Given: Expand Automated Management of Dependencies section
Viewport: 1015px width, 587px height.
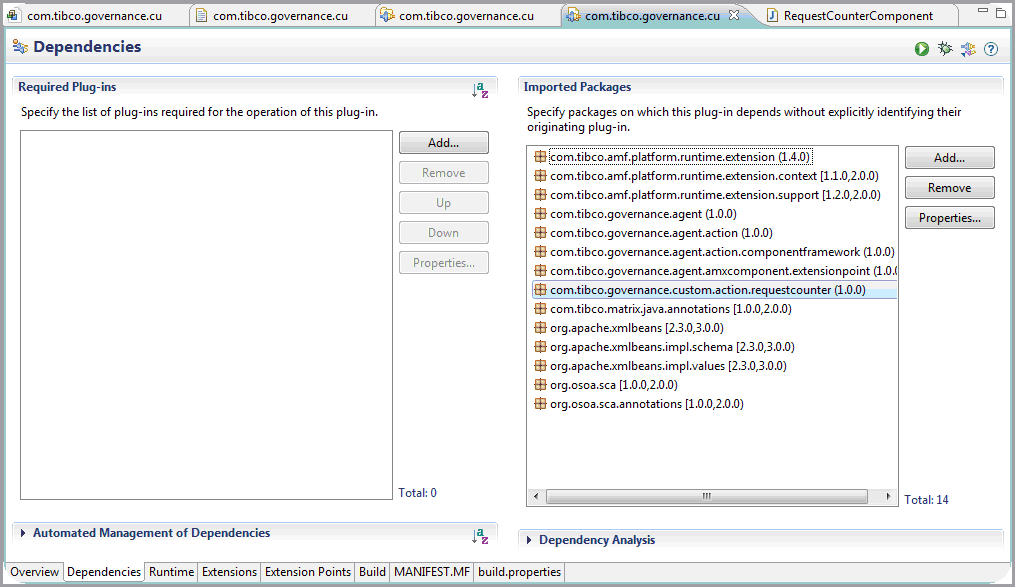Looking at the screenshot, I should click(23, 533).
